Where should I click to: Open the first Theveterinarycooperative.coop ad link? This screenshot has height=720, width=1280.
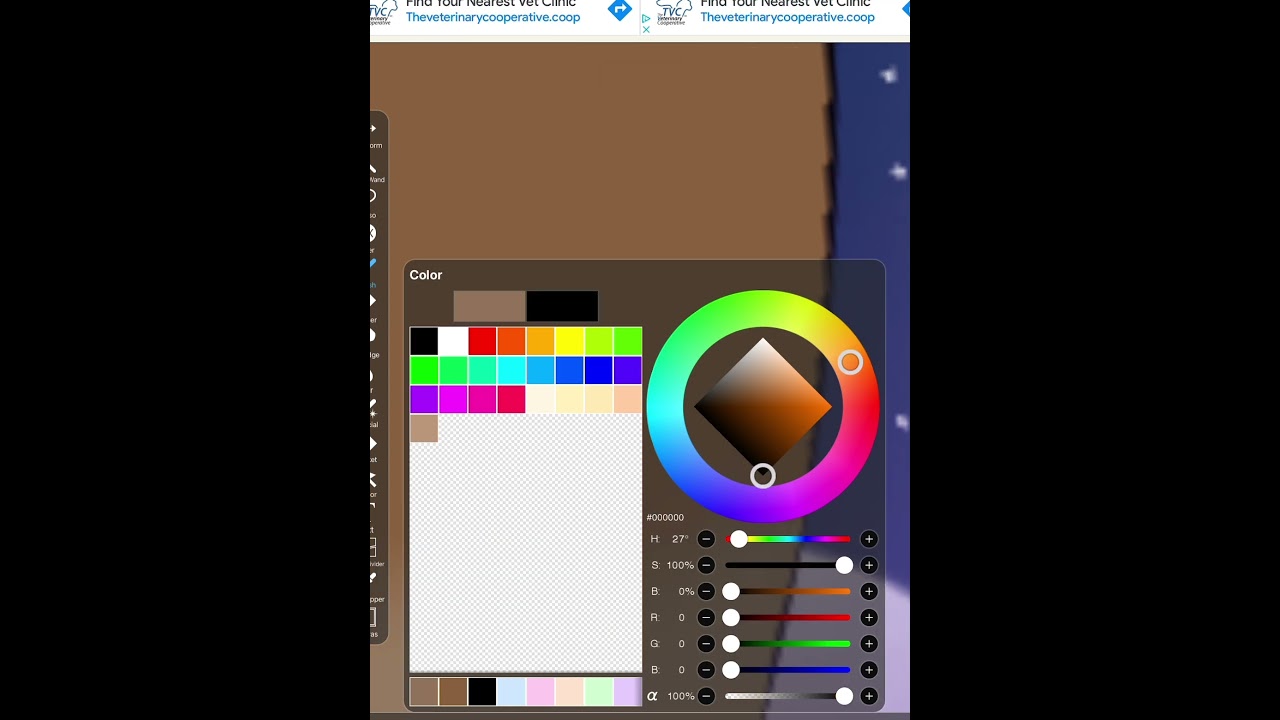[x=493, y=17]
